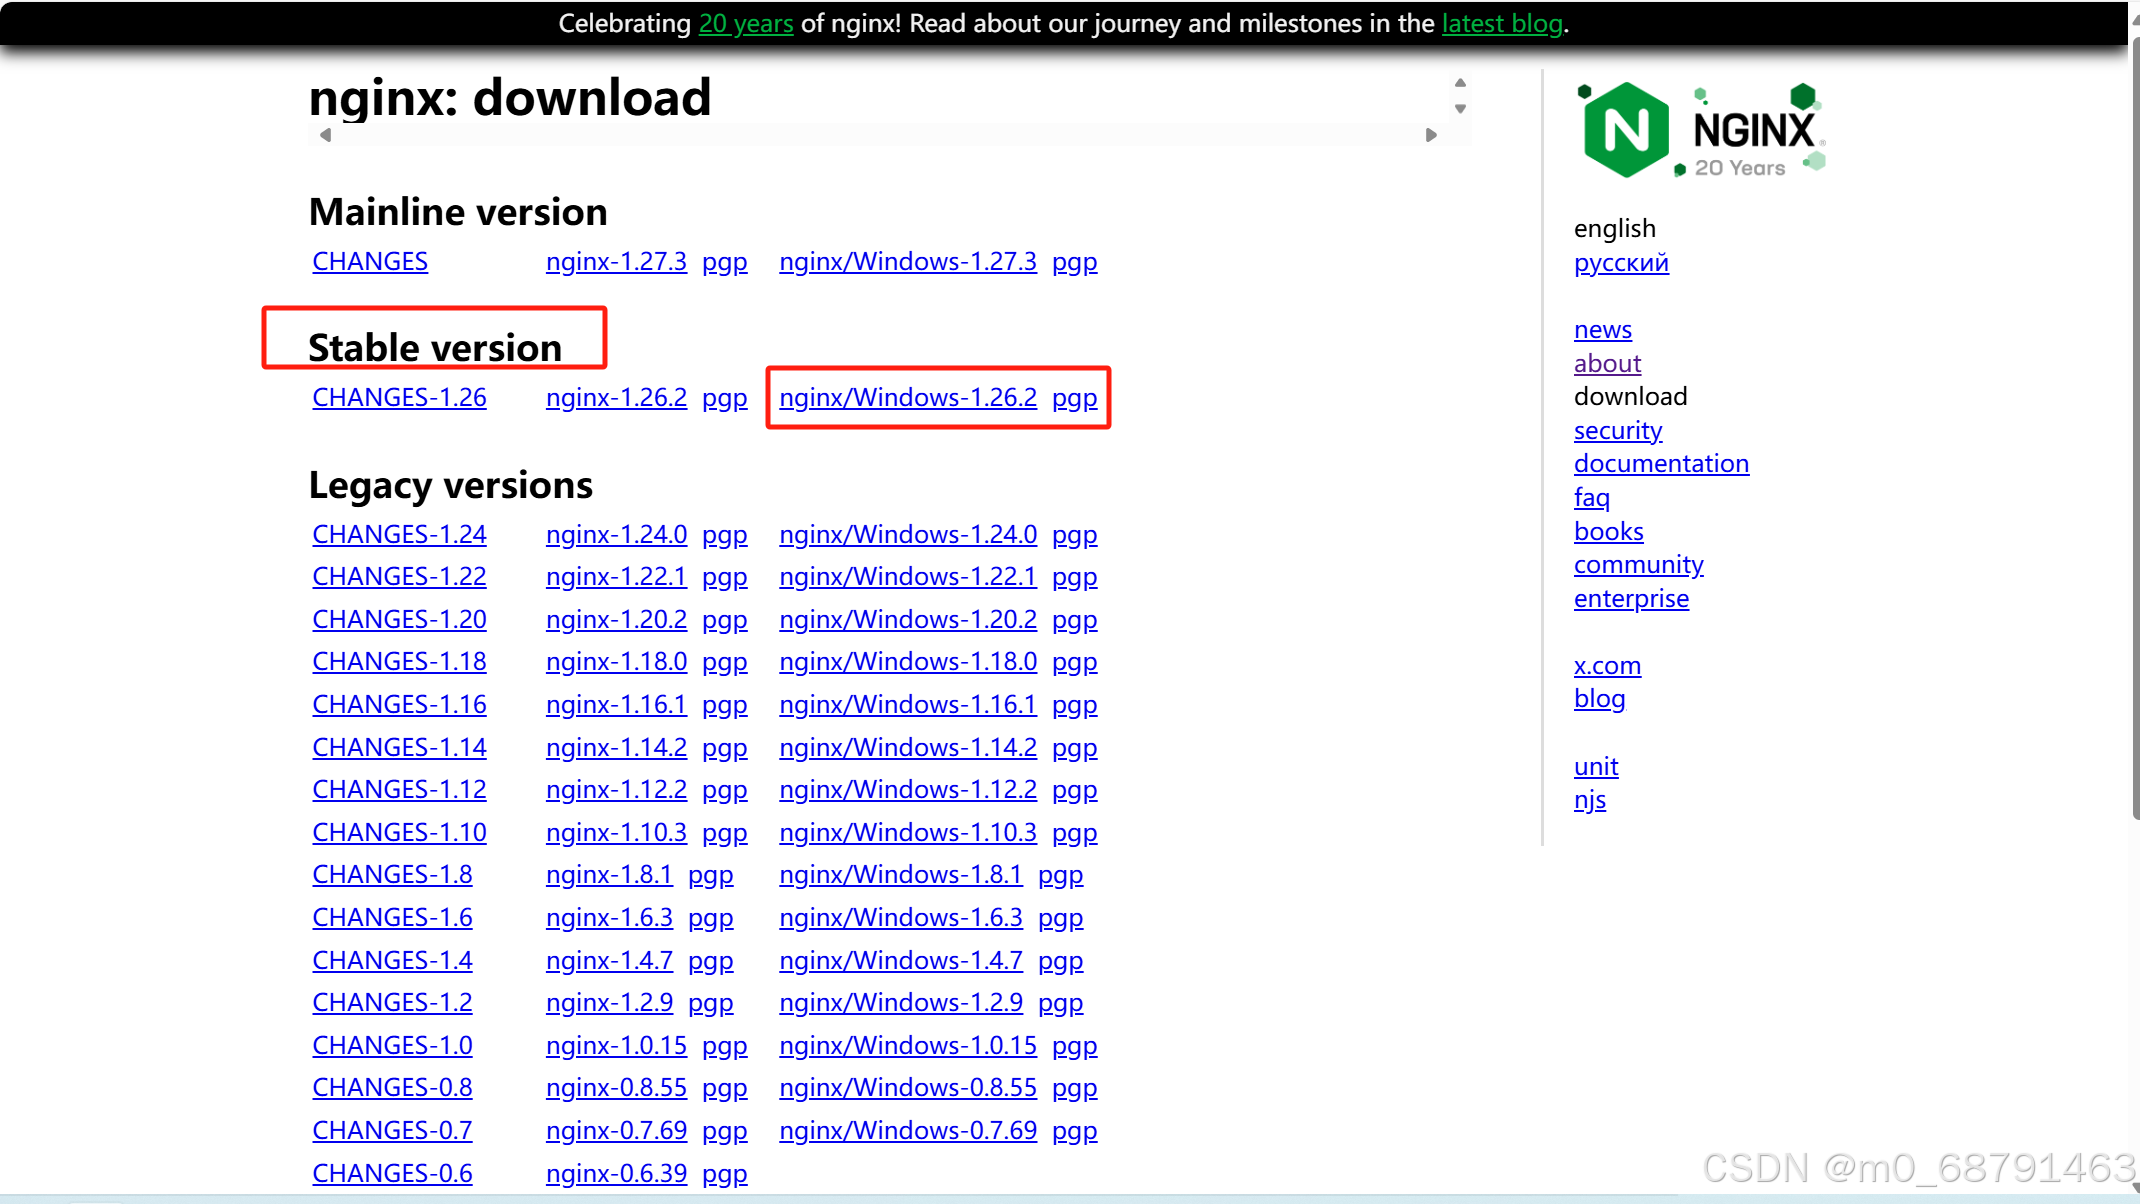Click the left scroll arrow under heading
This screenshot has width=2140, height=1204.
[325, 135]
